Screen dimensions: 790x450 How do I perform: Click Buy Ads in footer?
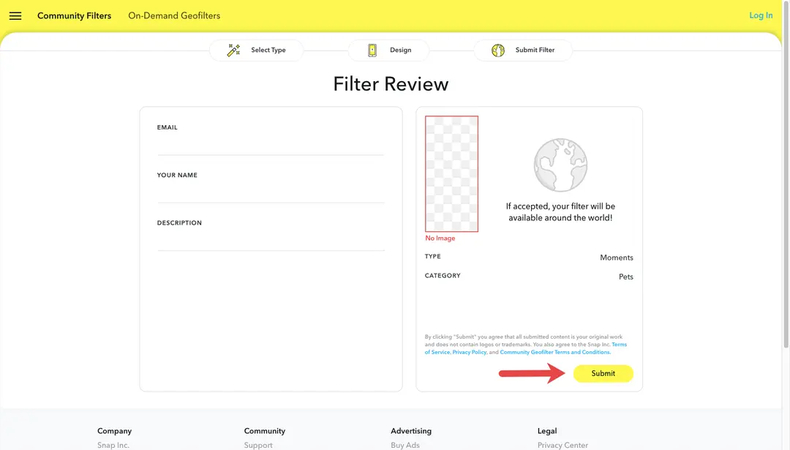coord(405,445)
